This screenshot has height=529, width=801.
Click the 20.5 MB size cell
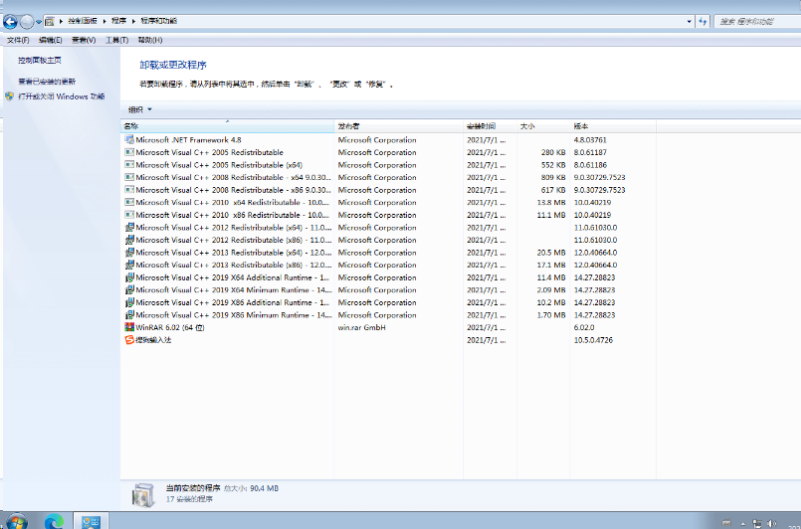[x=551, y=252]
